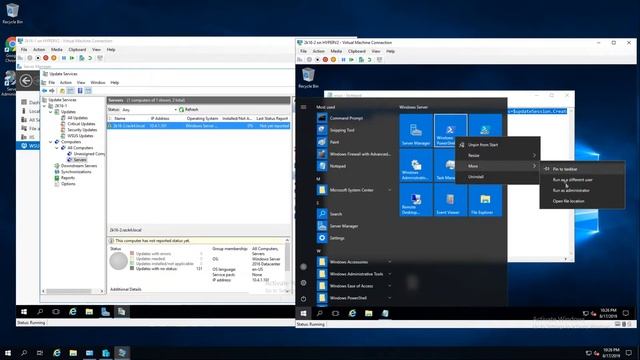Click the blue Help icon in Update Services toolbar
Screen dimensions: 640x360
coord(80,91)
